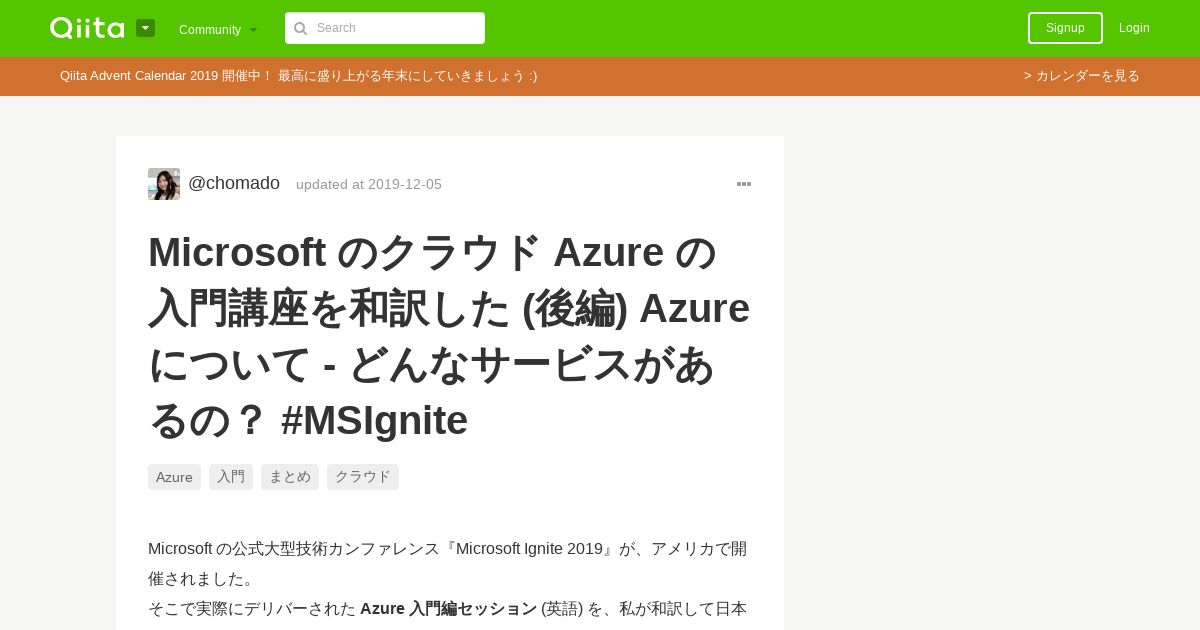Visit the @chomado profile link
The image size is (1200, 630).
tap(234, 183)
